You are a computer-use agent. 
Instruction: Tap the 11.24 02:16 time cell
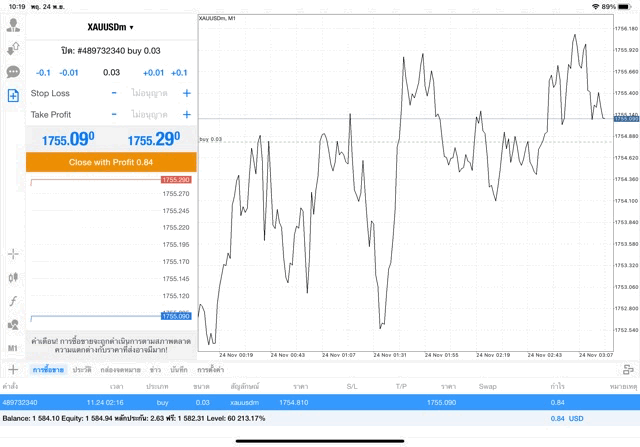tap(105, 403)
